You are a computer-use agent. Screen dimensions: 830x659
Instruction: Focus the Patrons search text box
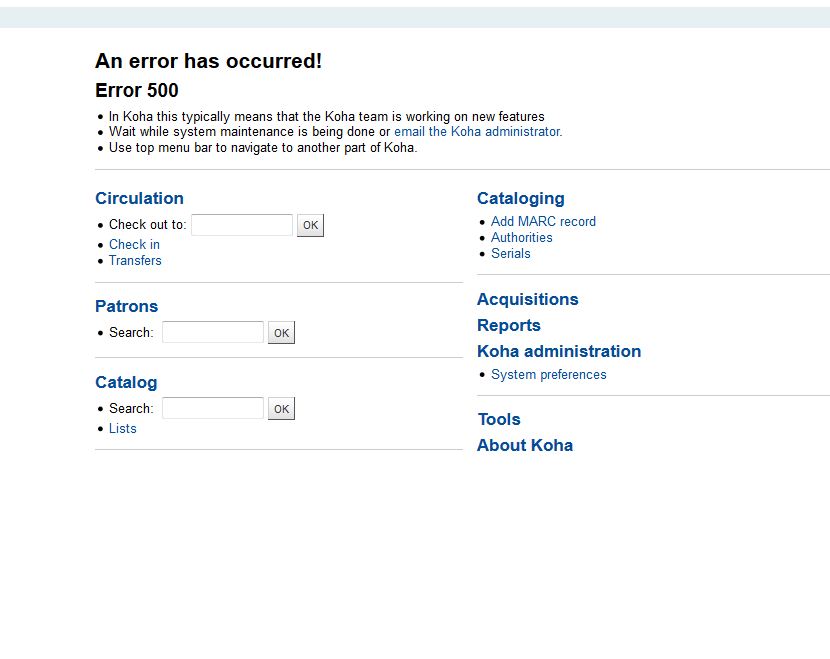click(212, 333)
